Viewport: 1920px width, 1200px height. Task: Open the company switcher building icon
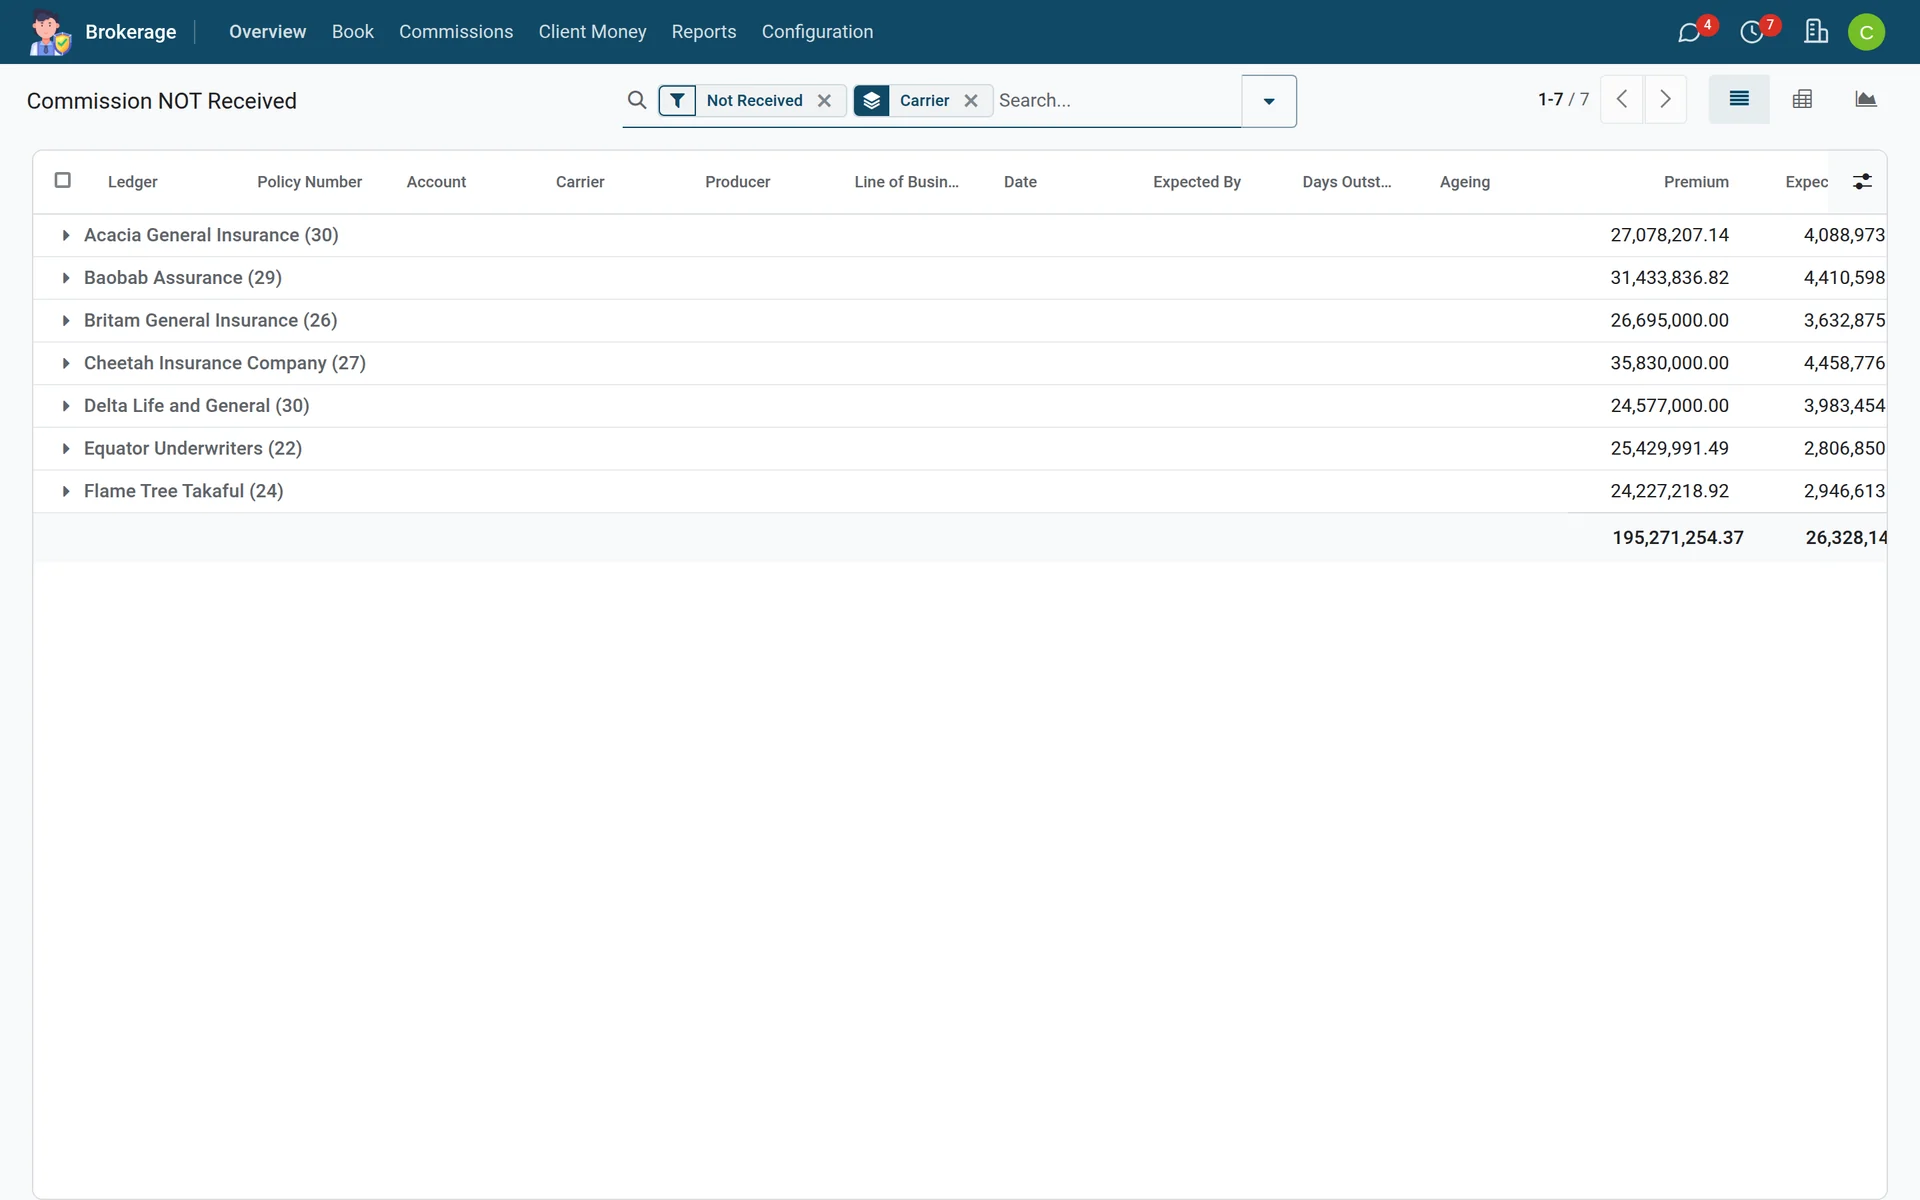[1816, 32]
